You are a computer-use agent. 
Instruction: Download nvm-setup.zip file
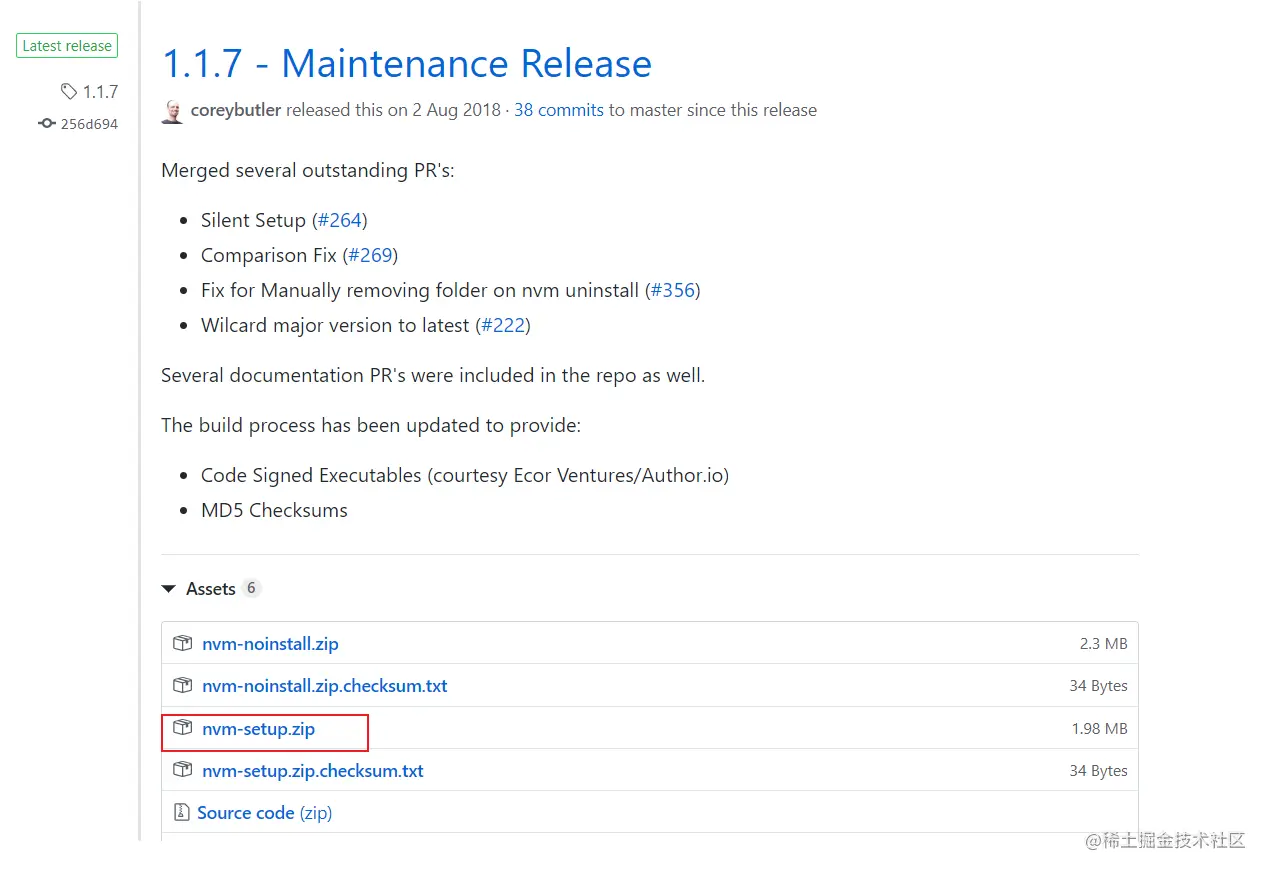pos(258,729)
